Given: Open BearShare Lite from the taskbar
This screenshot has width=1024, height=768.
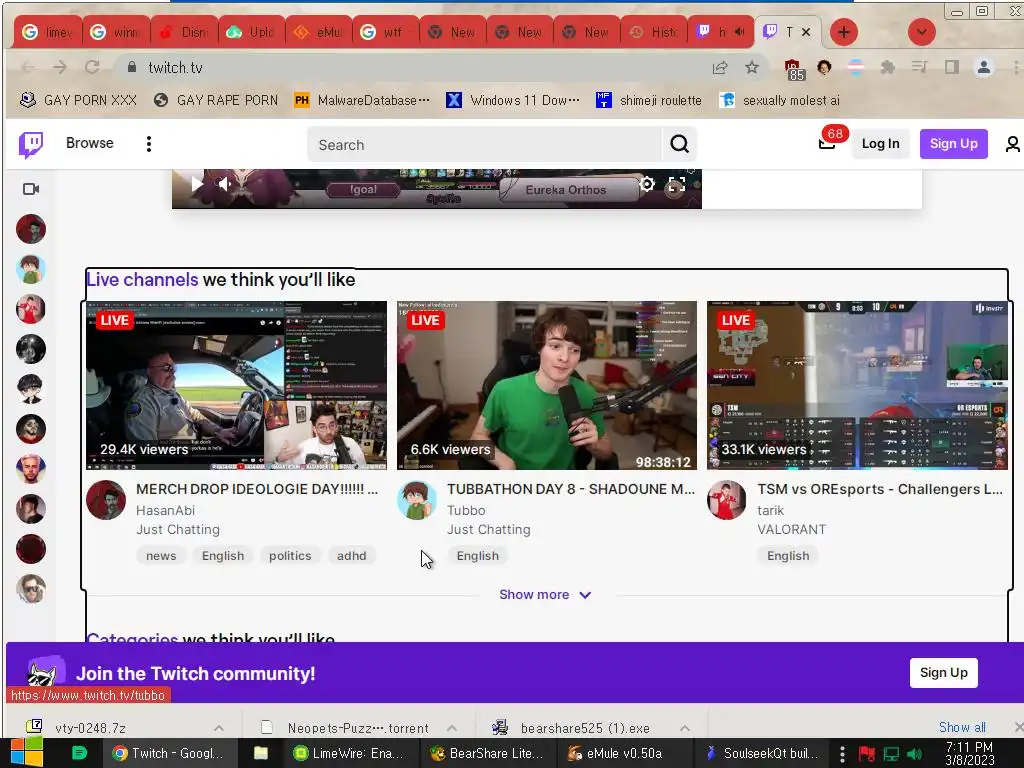Looking at the screenshot, I should pyautogui.click(x=487, y=753).
